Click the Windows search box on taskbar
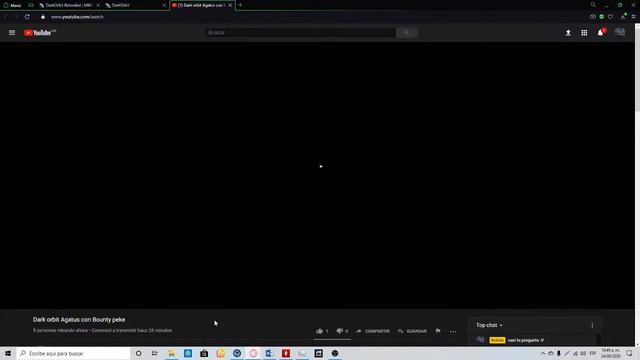 [x=73, y=353]
